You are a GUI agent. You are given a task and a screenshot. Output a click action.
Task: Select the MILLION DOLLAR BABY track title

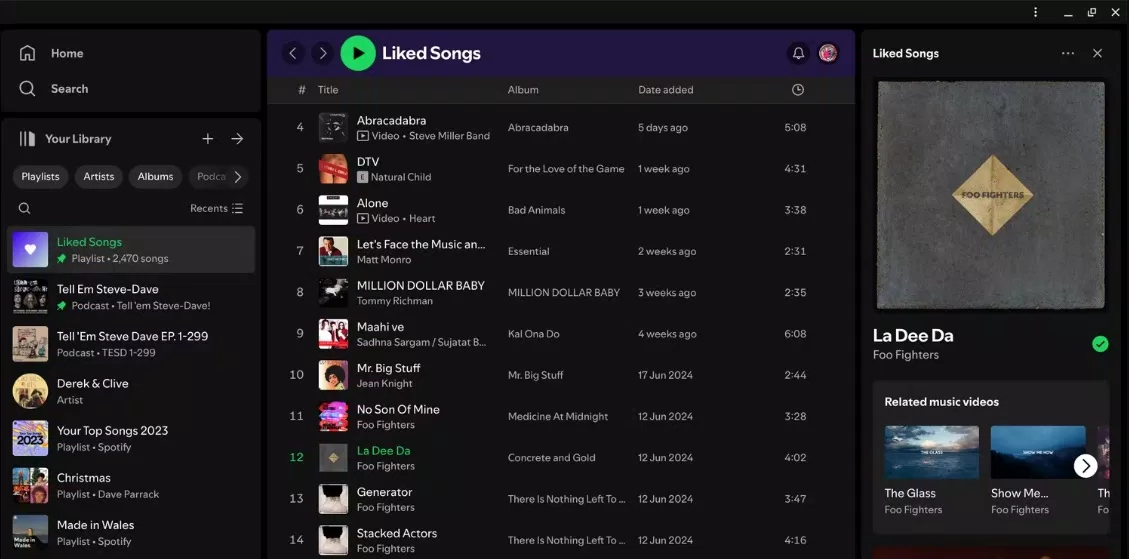pyautogui.click(x=421, y=286)
